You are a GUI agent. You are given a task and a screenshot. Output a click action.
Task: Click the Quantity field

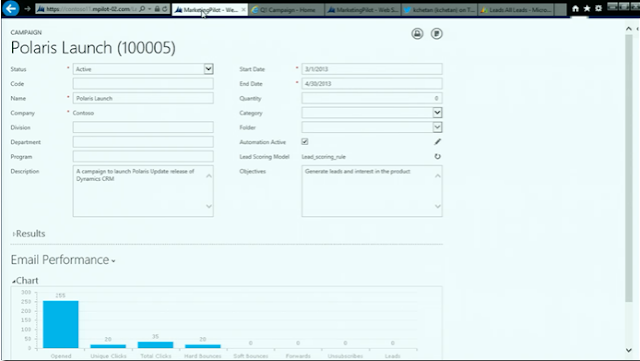click(372, 98)
